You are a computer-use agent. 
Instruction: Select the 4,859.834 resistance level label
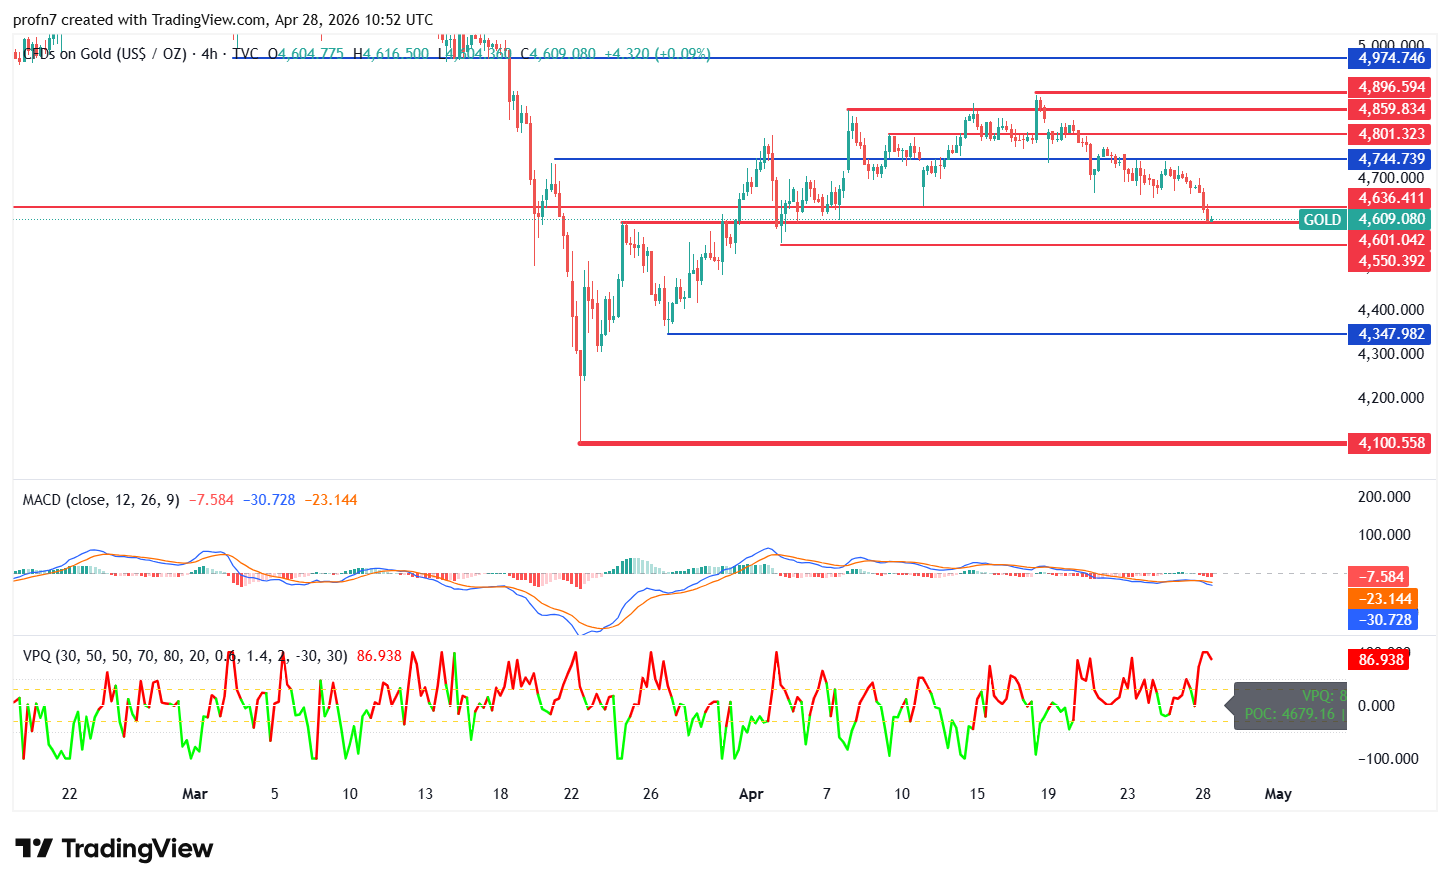point(1391,109)
